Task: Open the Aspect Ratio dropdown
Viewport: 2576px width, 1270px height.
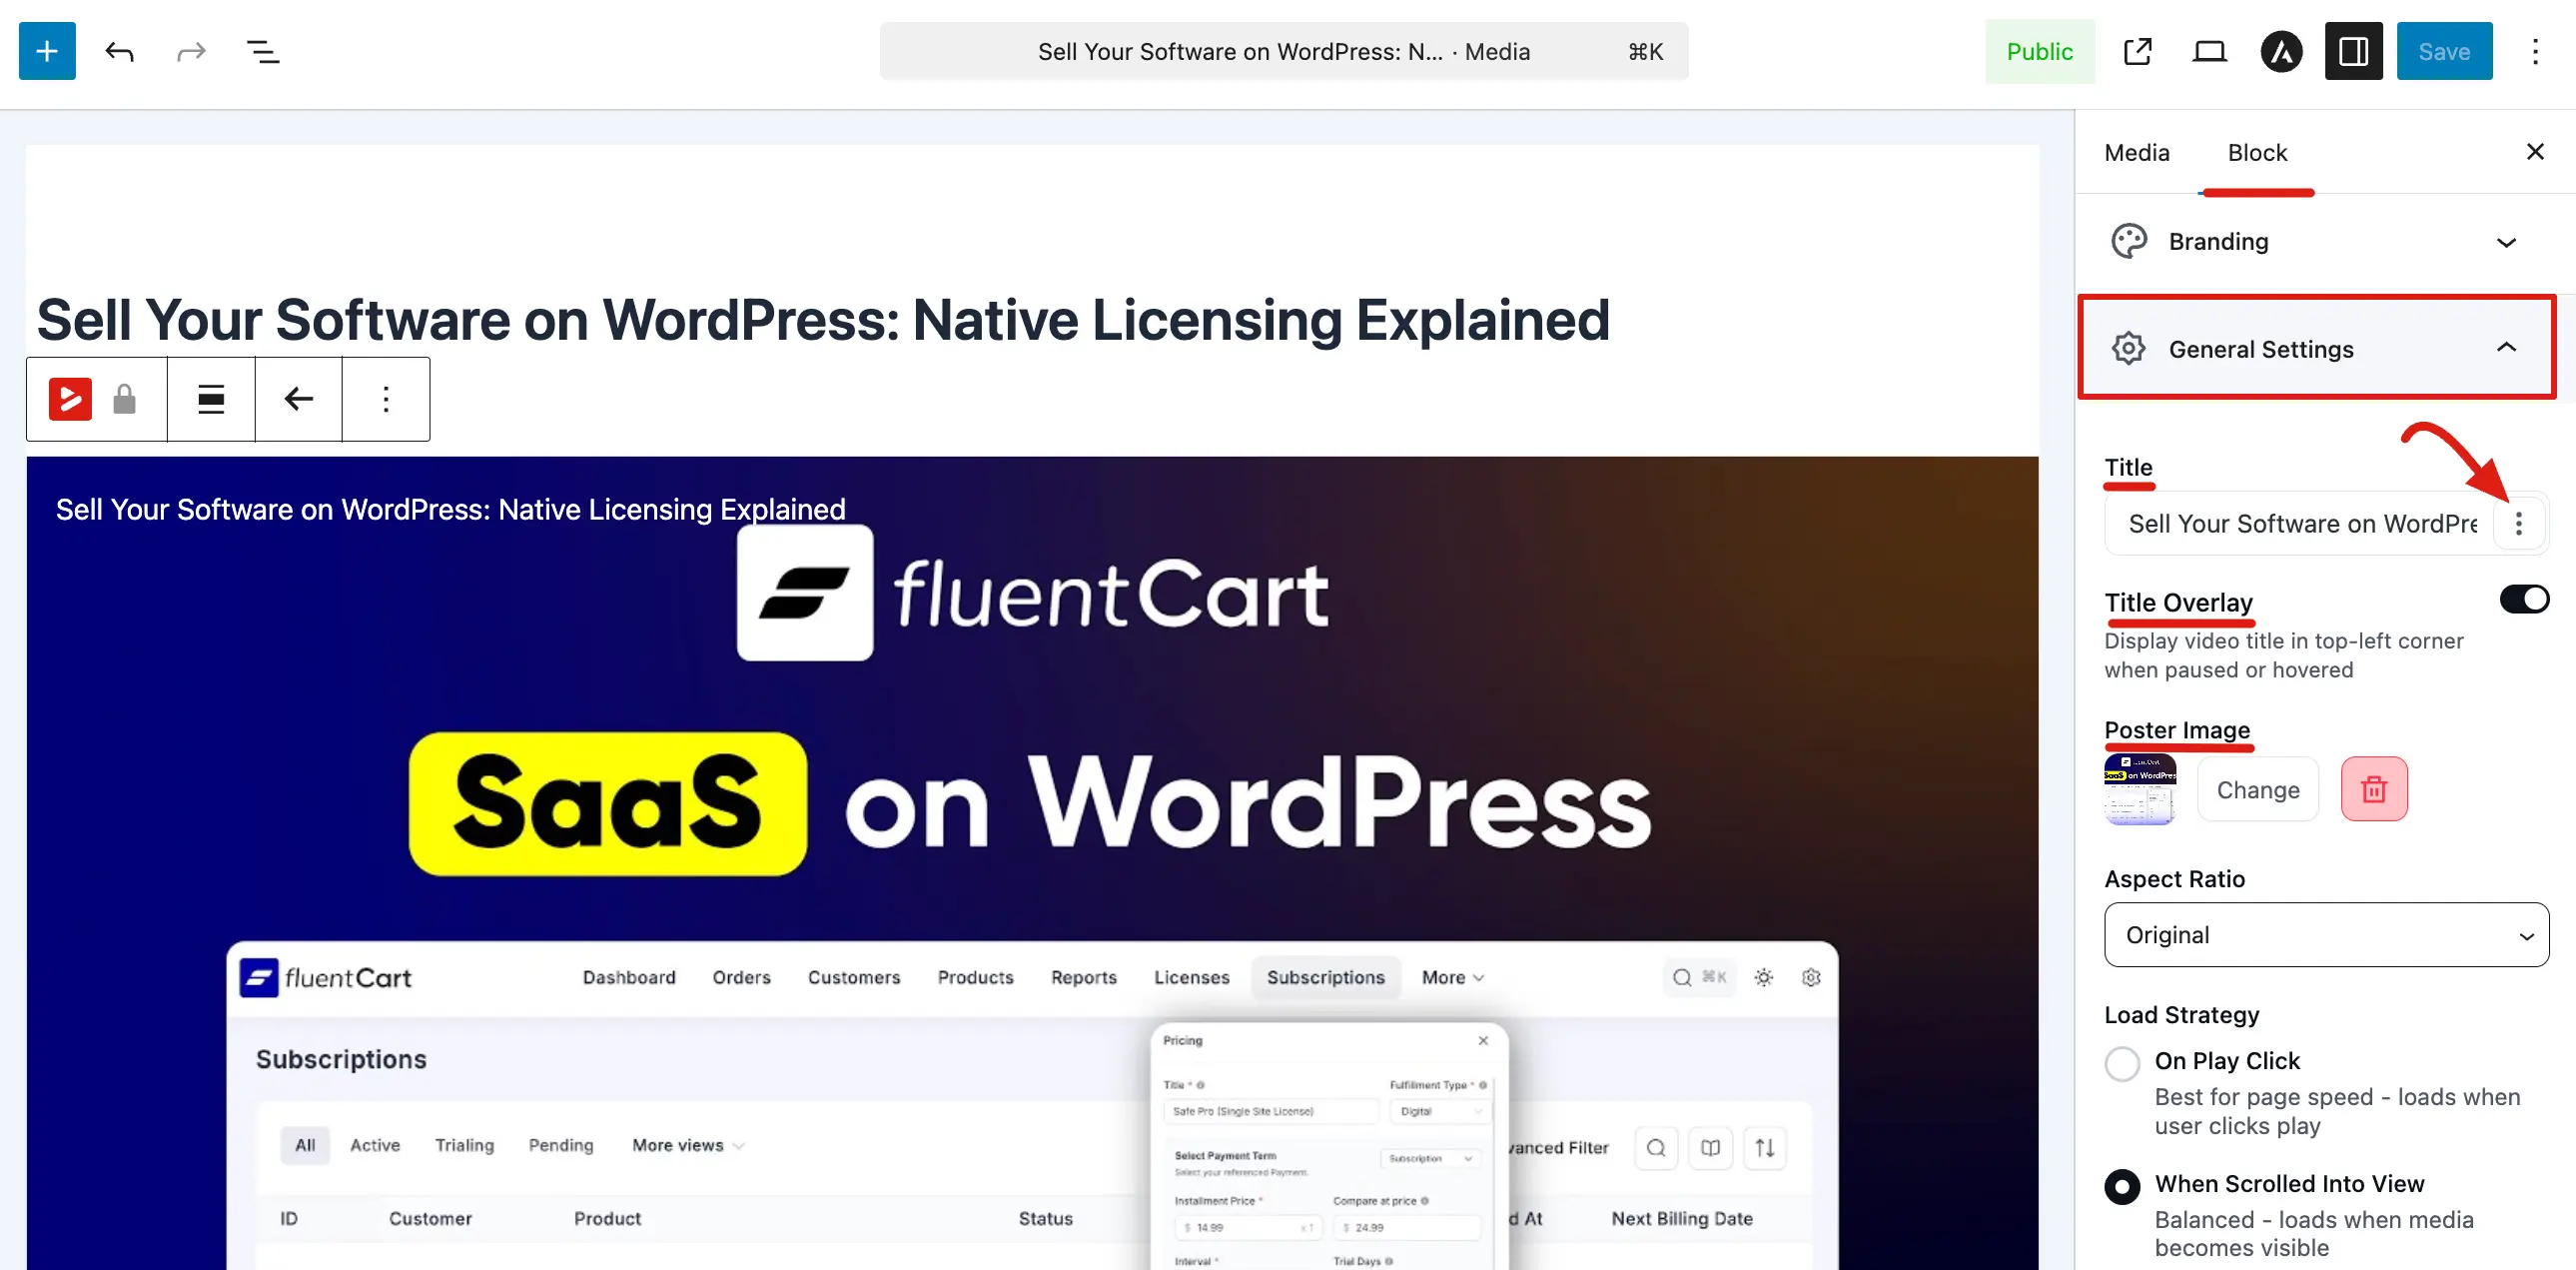Action: point(2327,935)
